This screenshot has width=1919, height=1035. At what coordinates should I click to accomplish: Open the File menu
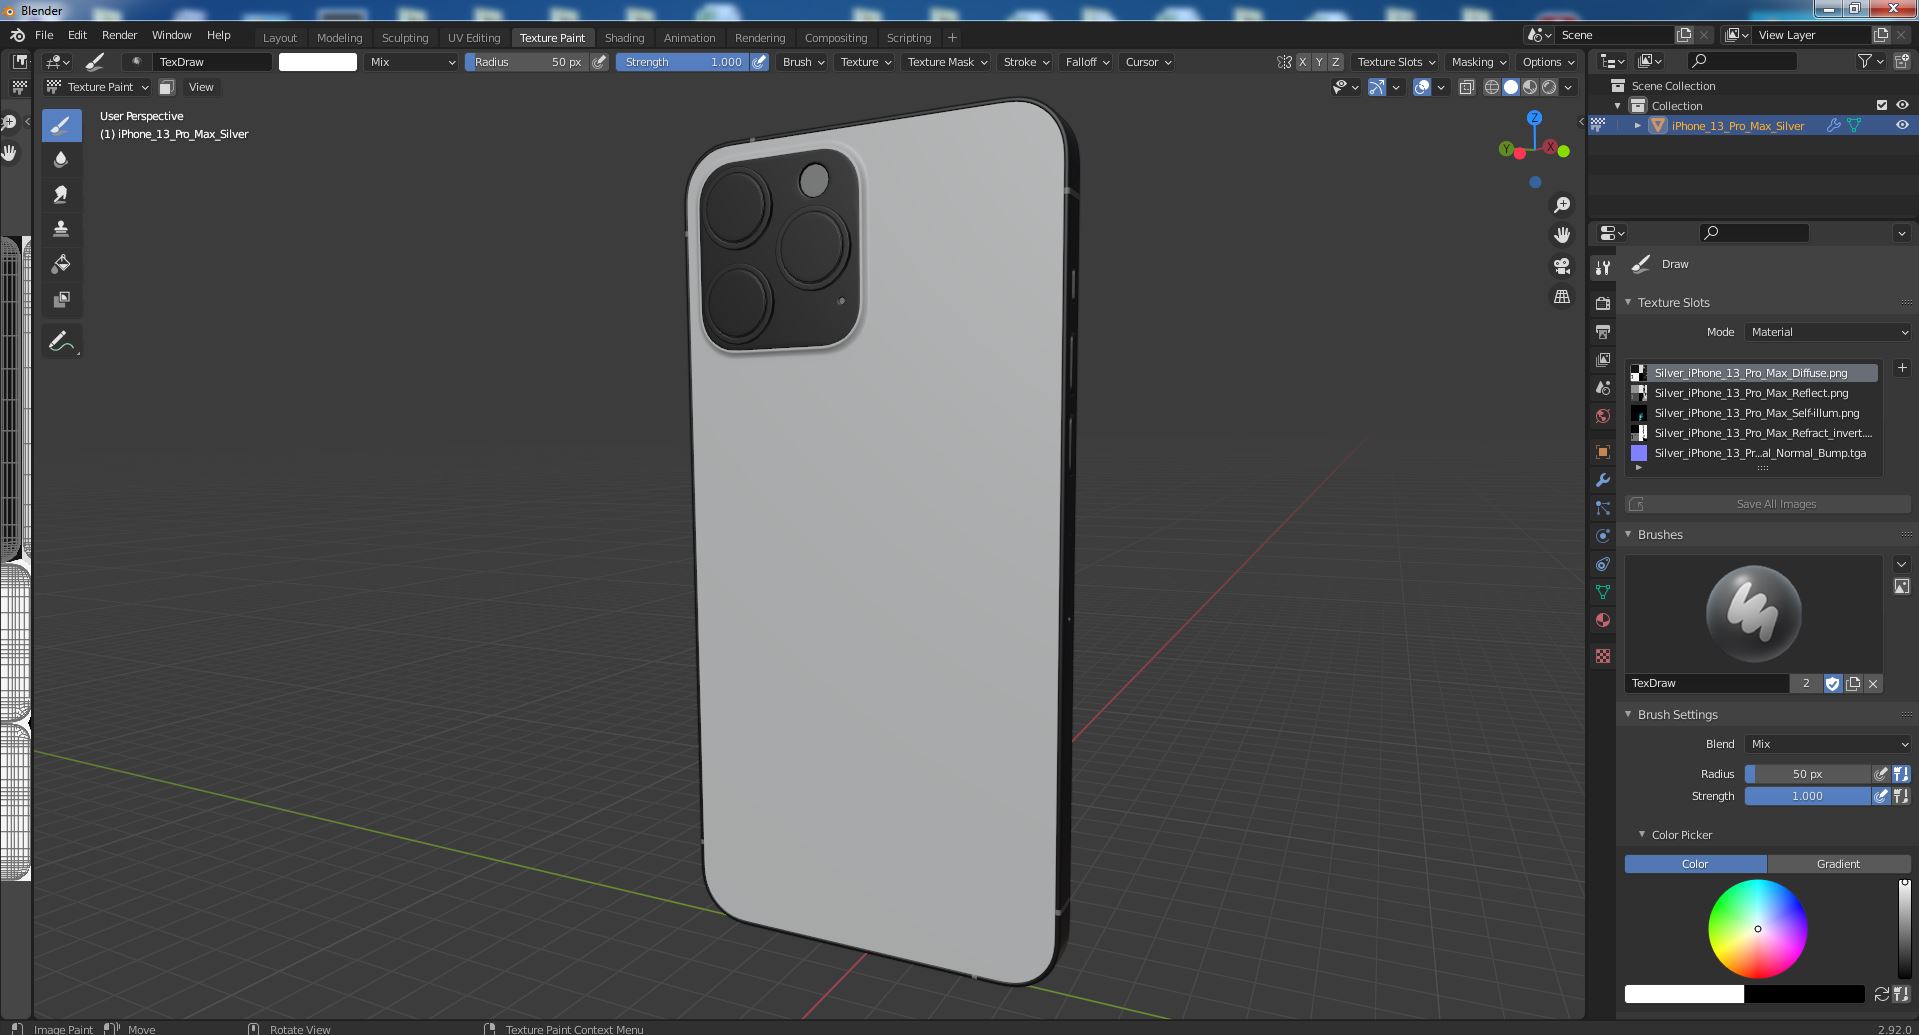click(x=44, y=35)
